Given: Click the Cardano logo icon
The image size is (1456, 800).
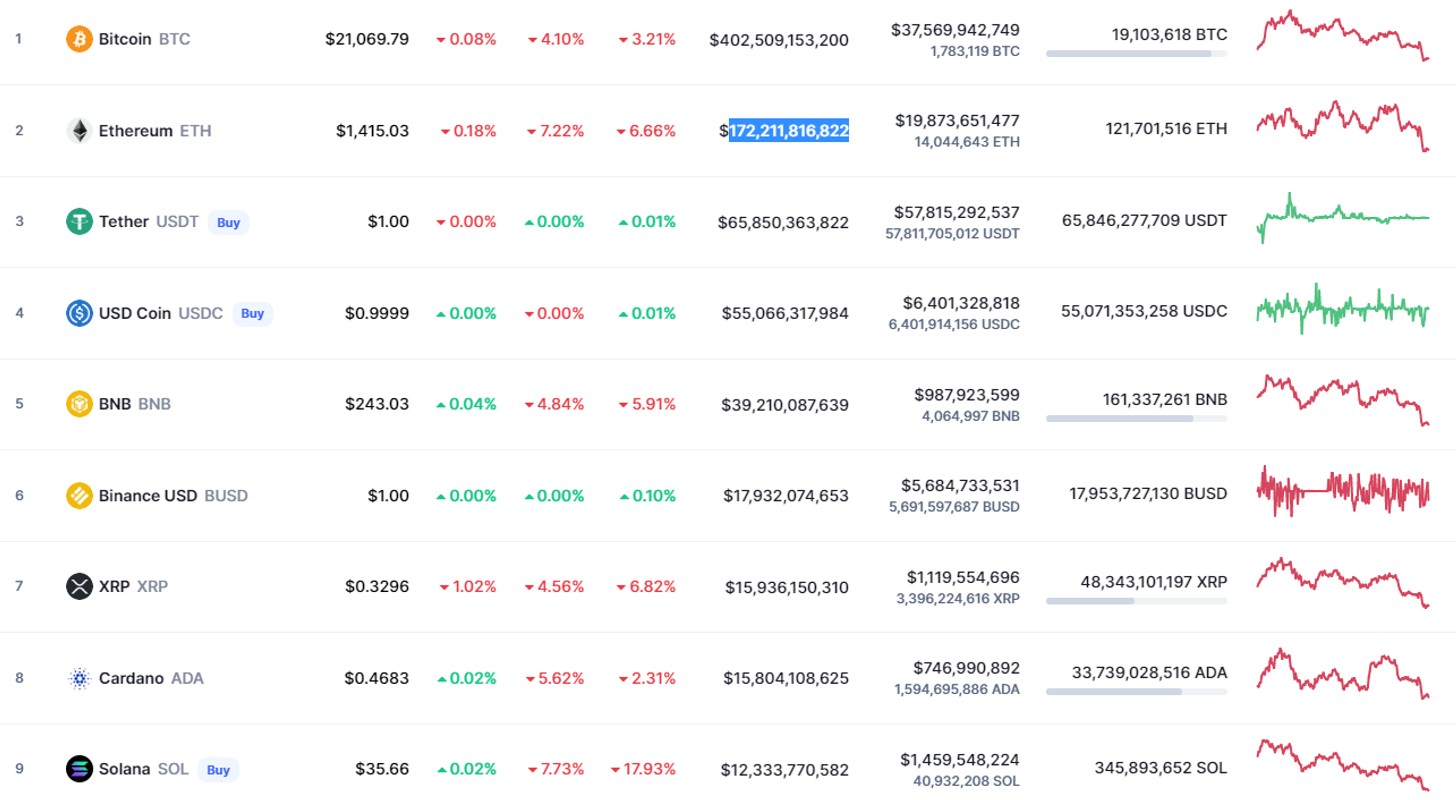Looking at the screenshot, I should click(x=79, y=678).
